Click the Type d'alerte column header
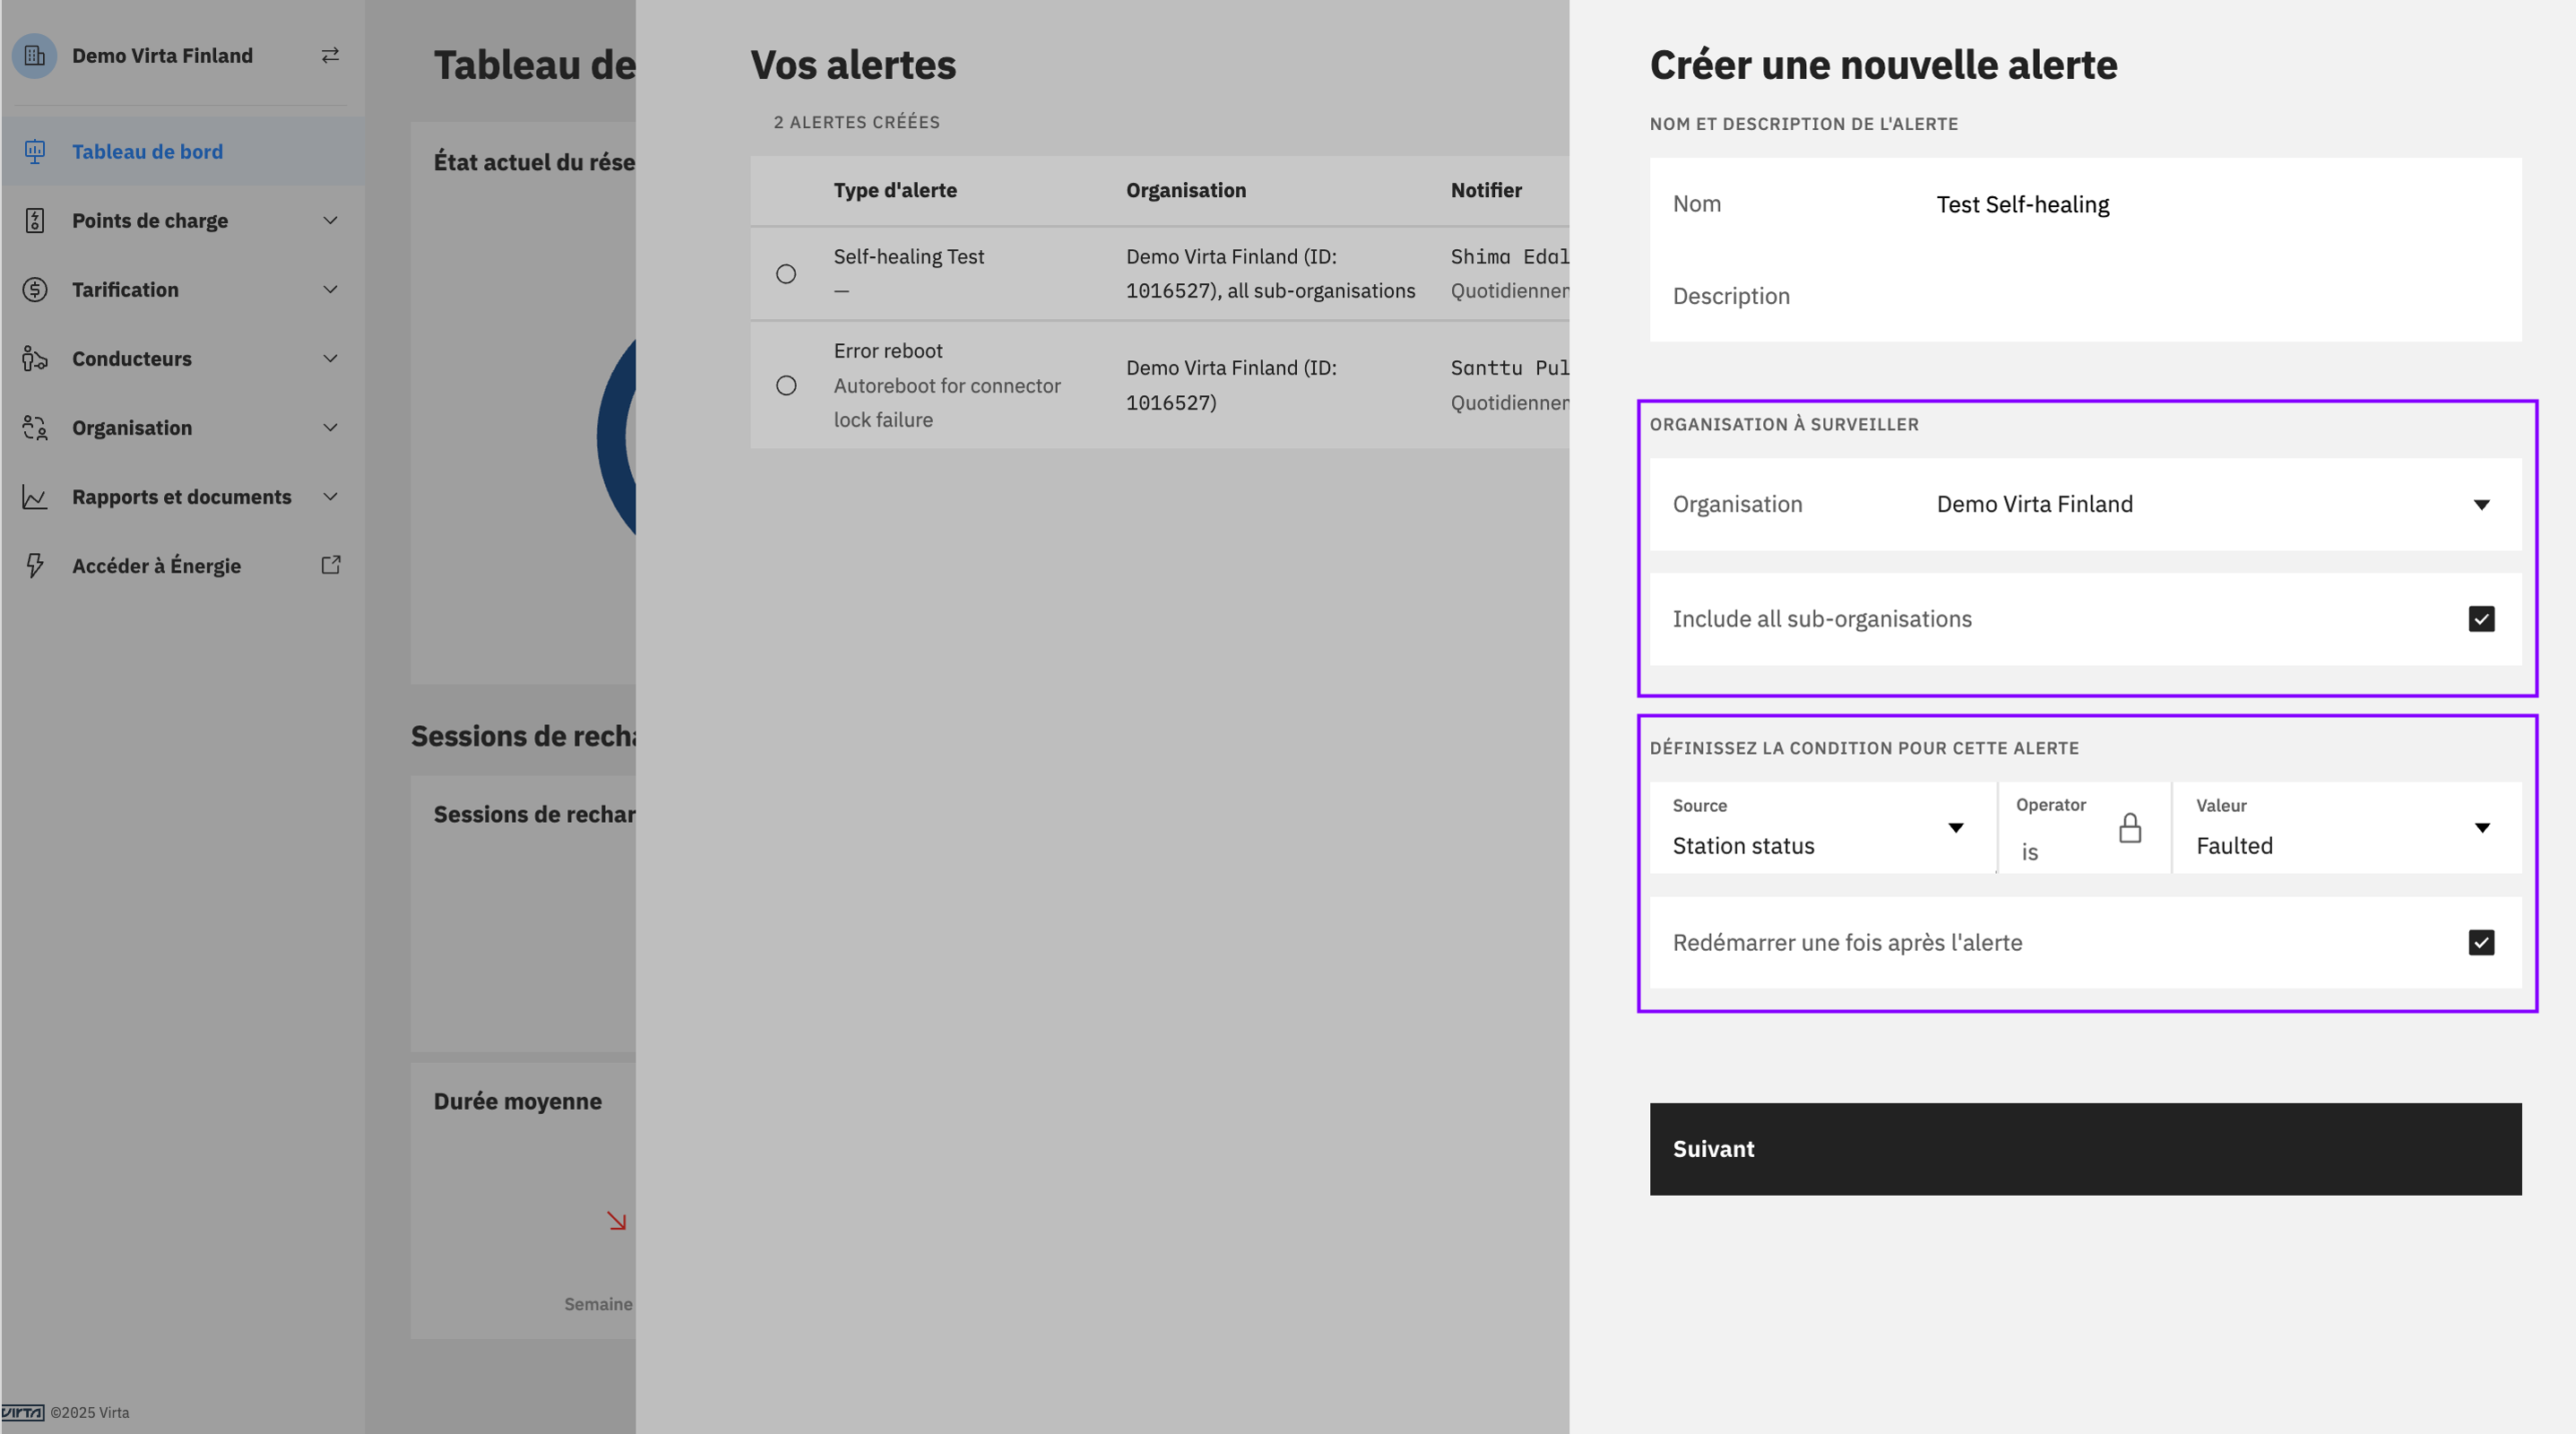 [x=895, y=190]
